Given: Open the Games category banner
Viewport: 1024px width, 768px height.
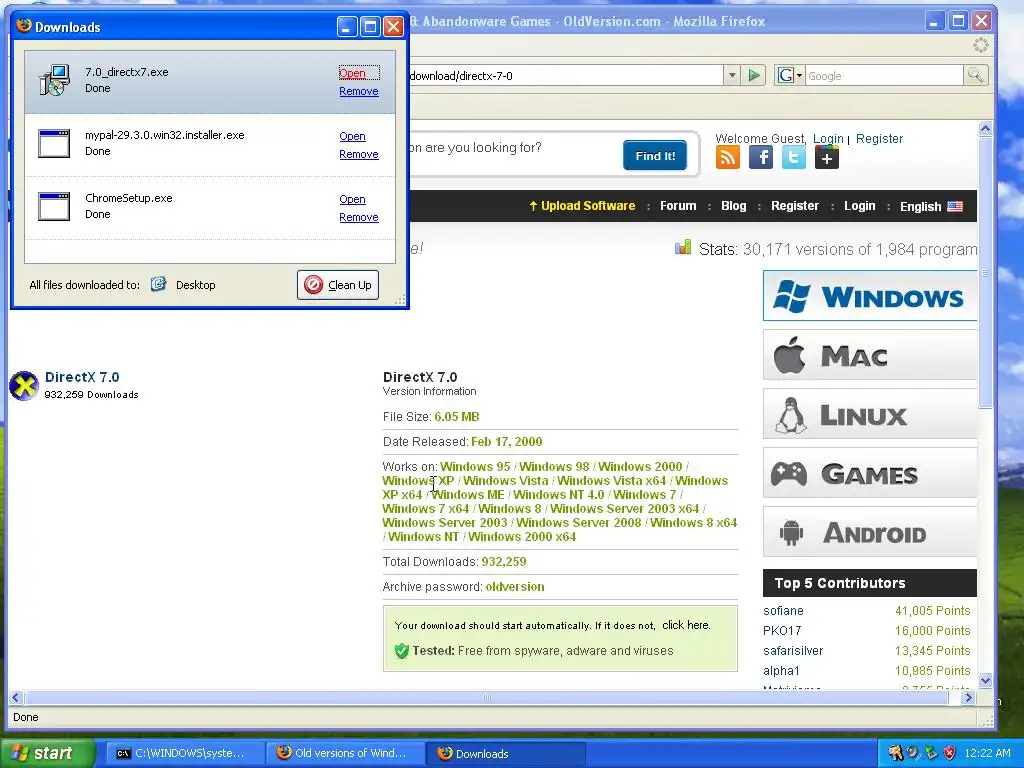Looking at the screenshot, I should [870, 473].
